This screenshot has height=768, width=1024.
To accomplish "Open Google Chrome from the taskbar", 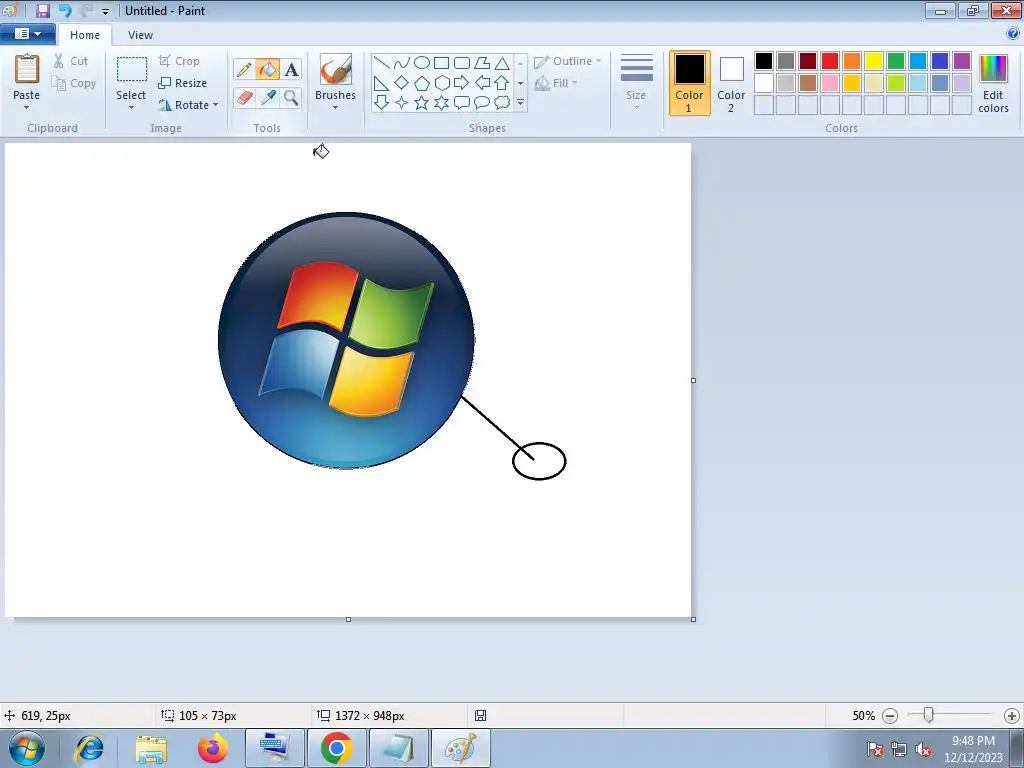I will pos(336,748).
